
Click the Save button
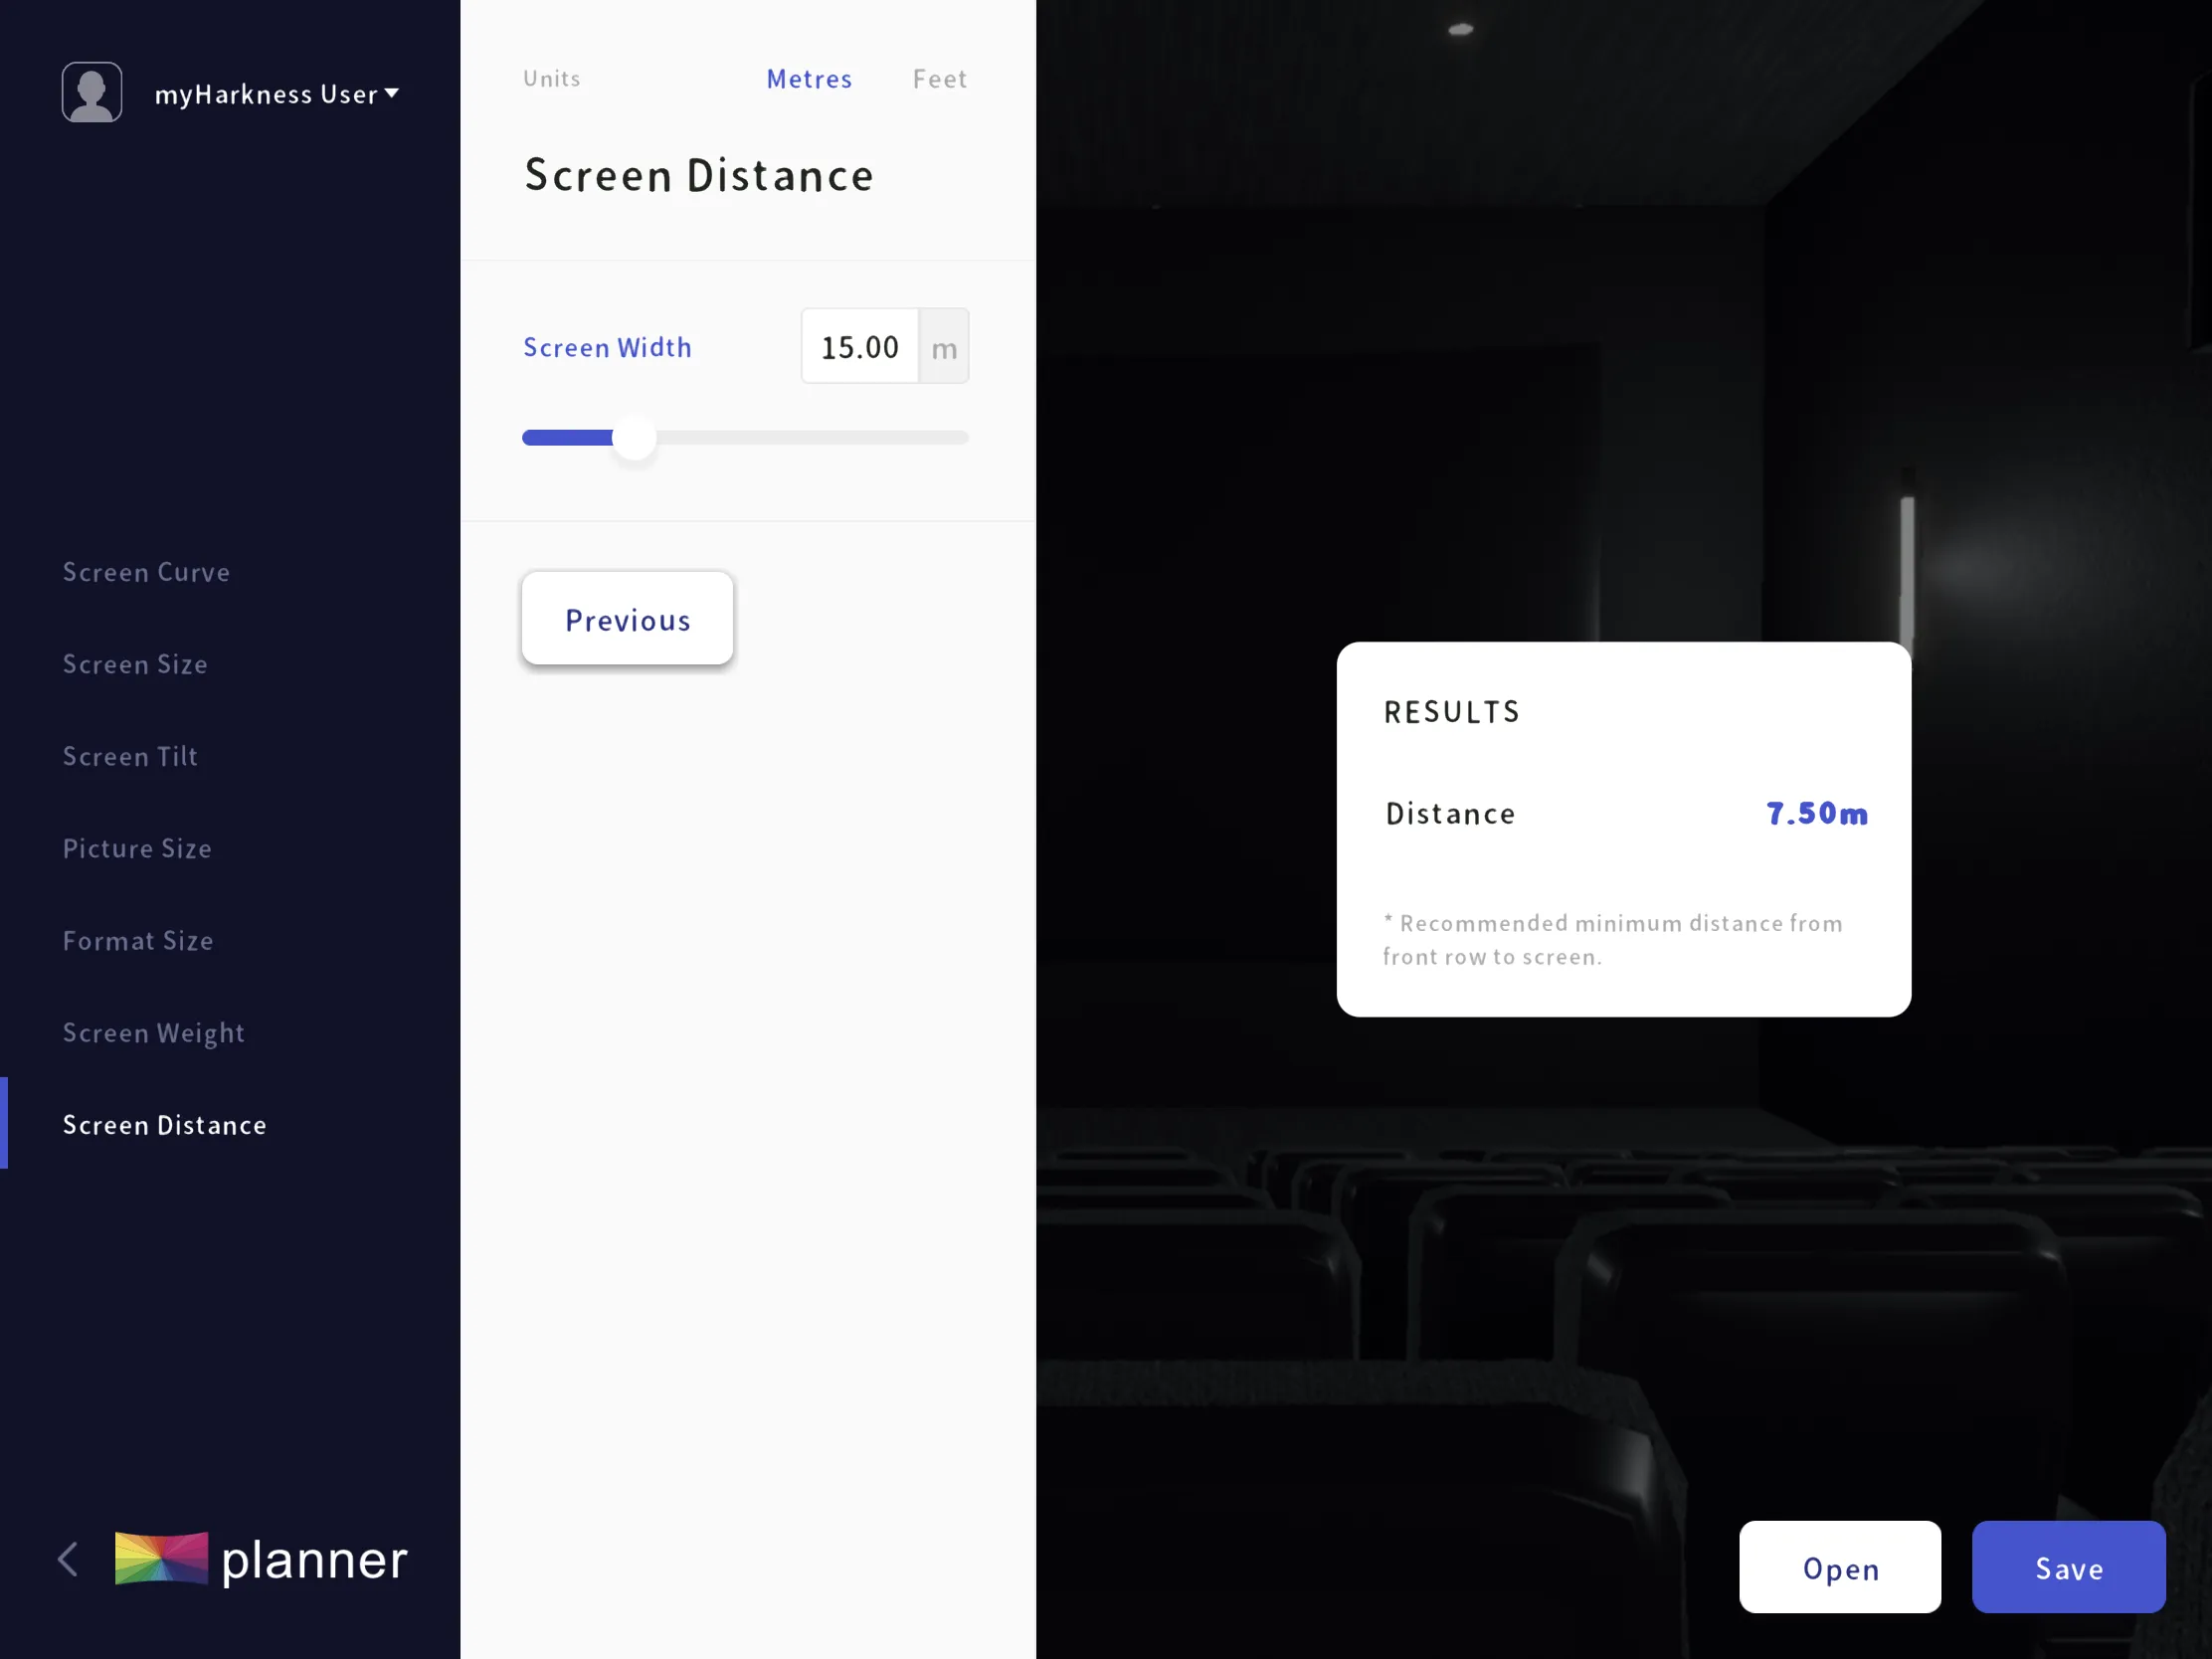[2069, 1565]
